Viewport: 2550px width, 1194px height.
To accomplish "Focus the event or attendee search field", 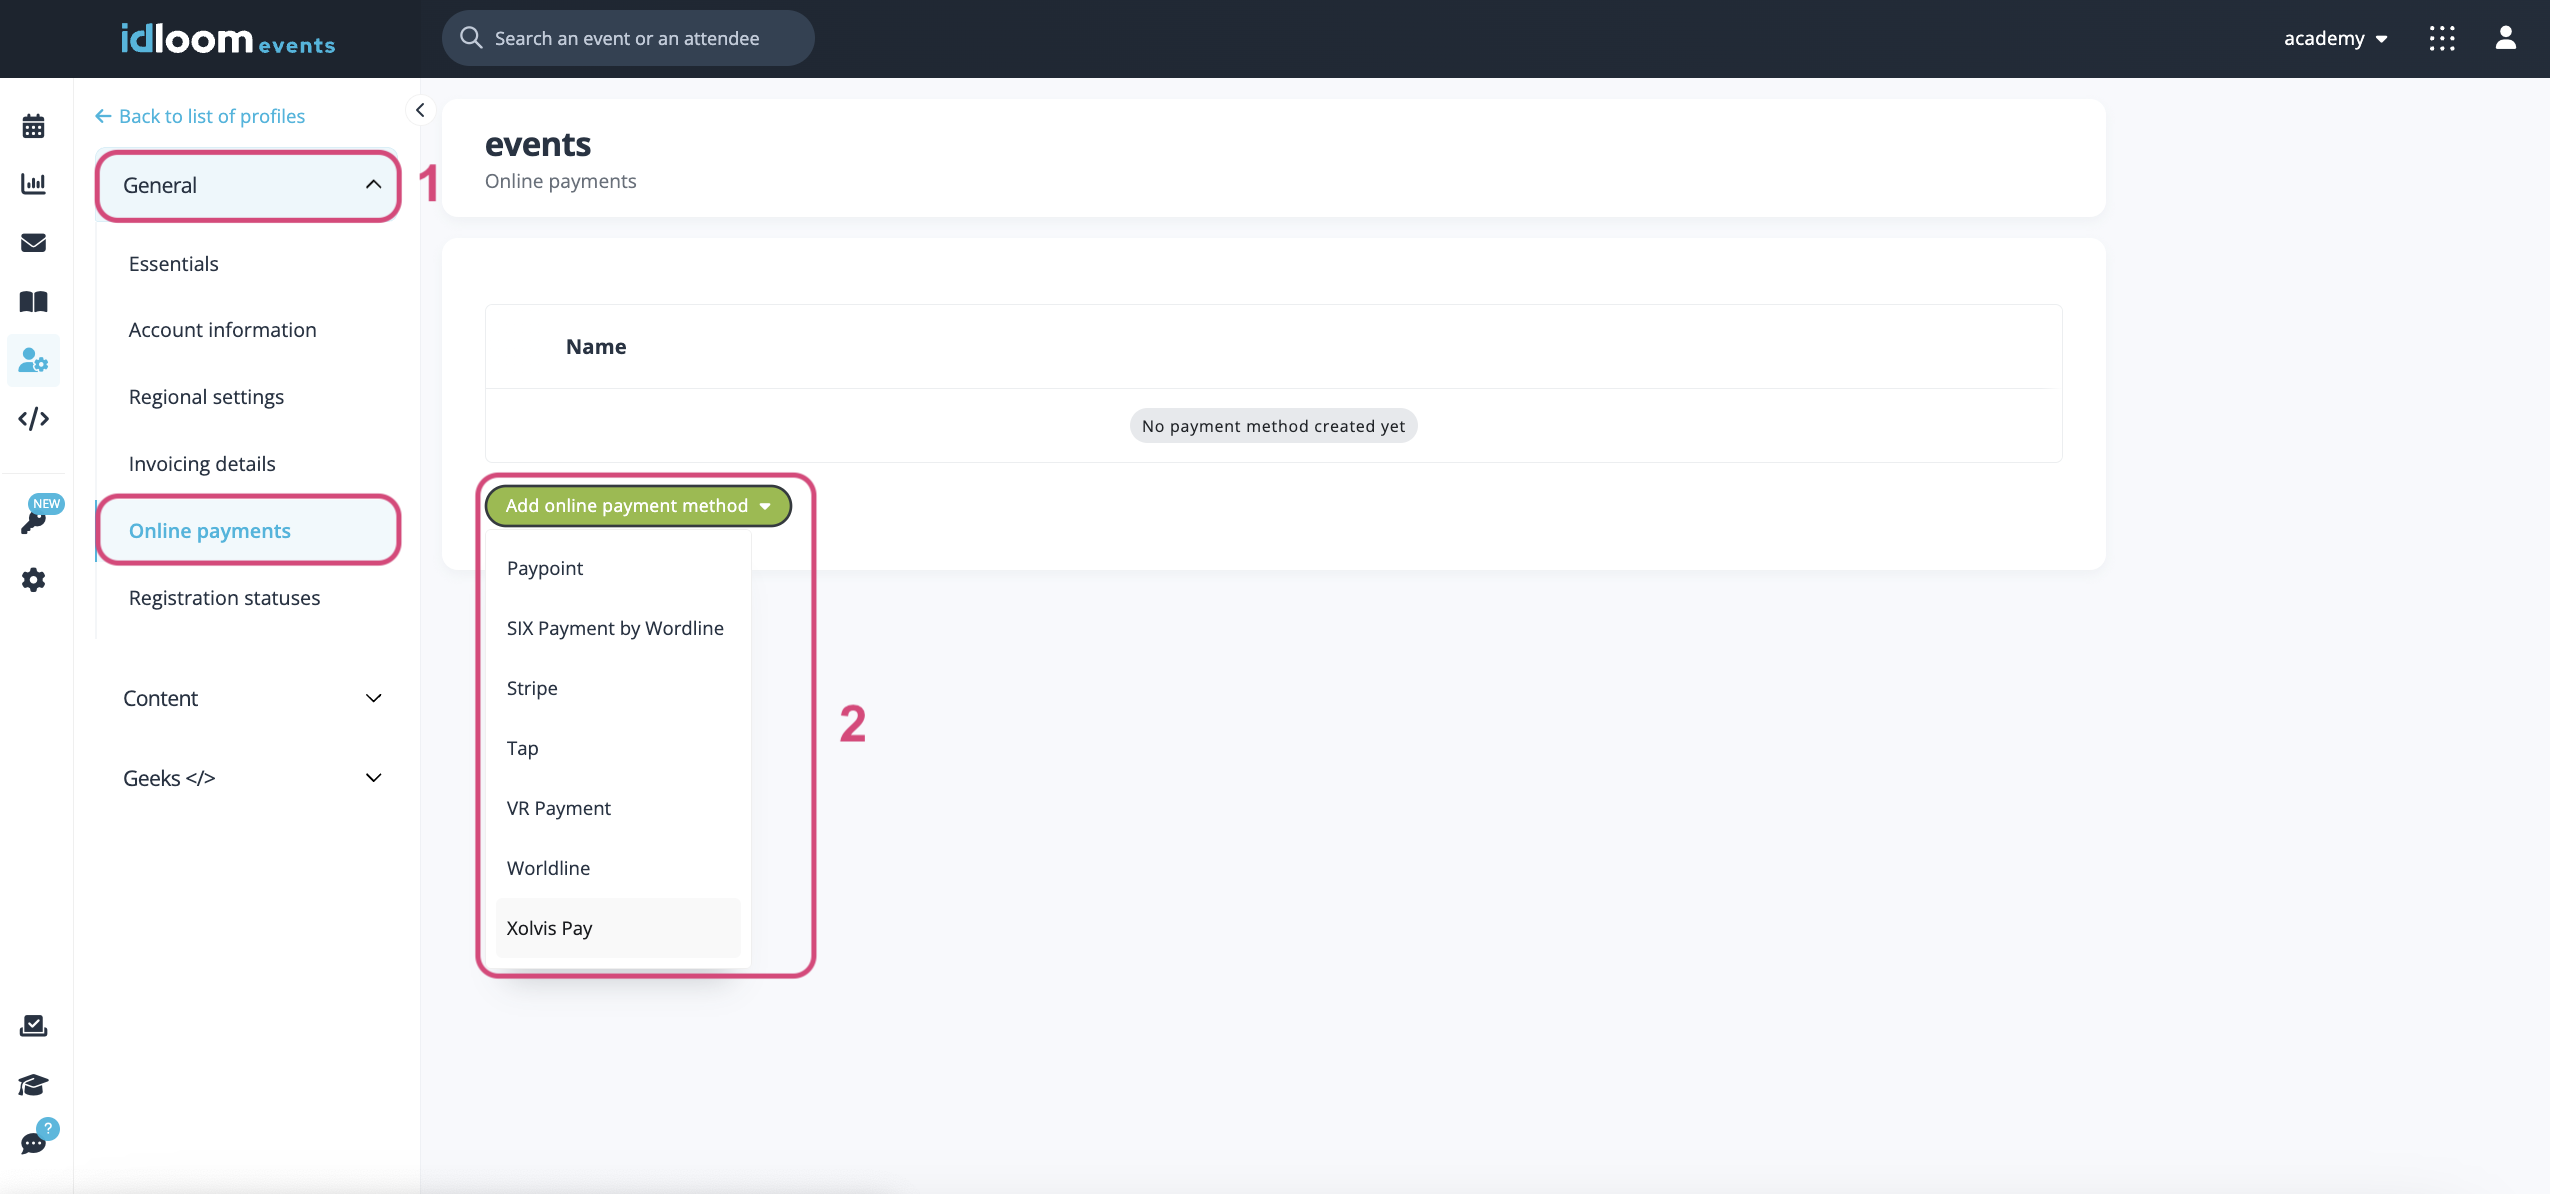I will pos(628,38).
